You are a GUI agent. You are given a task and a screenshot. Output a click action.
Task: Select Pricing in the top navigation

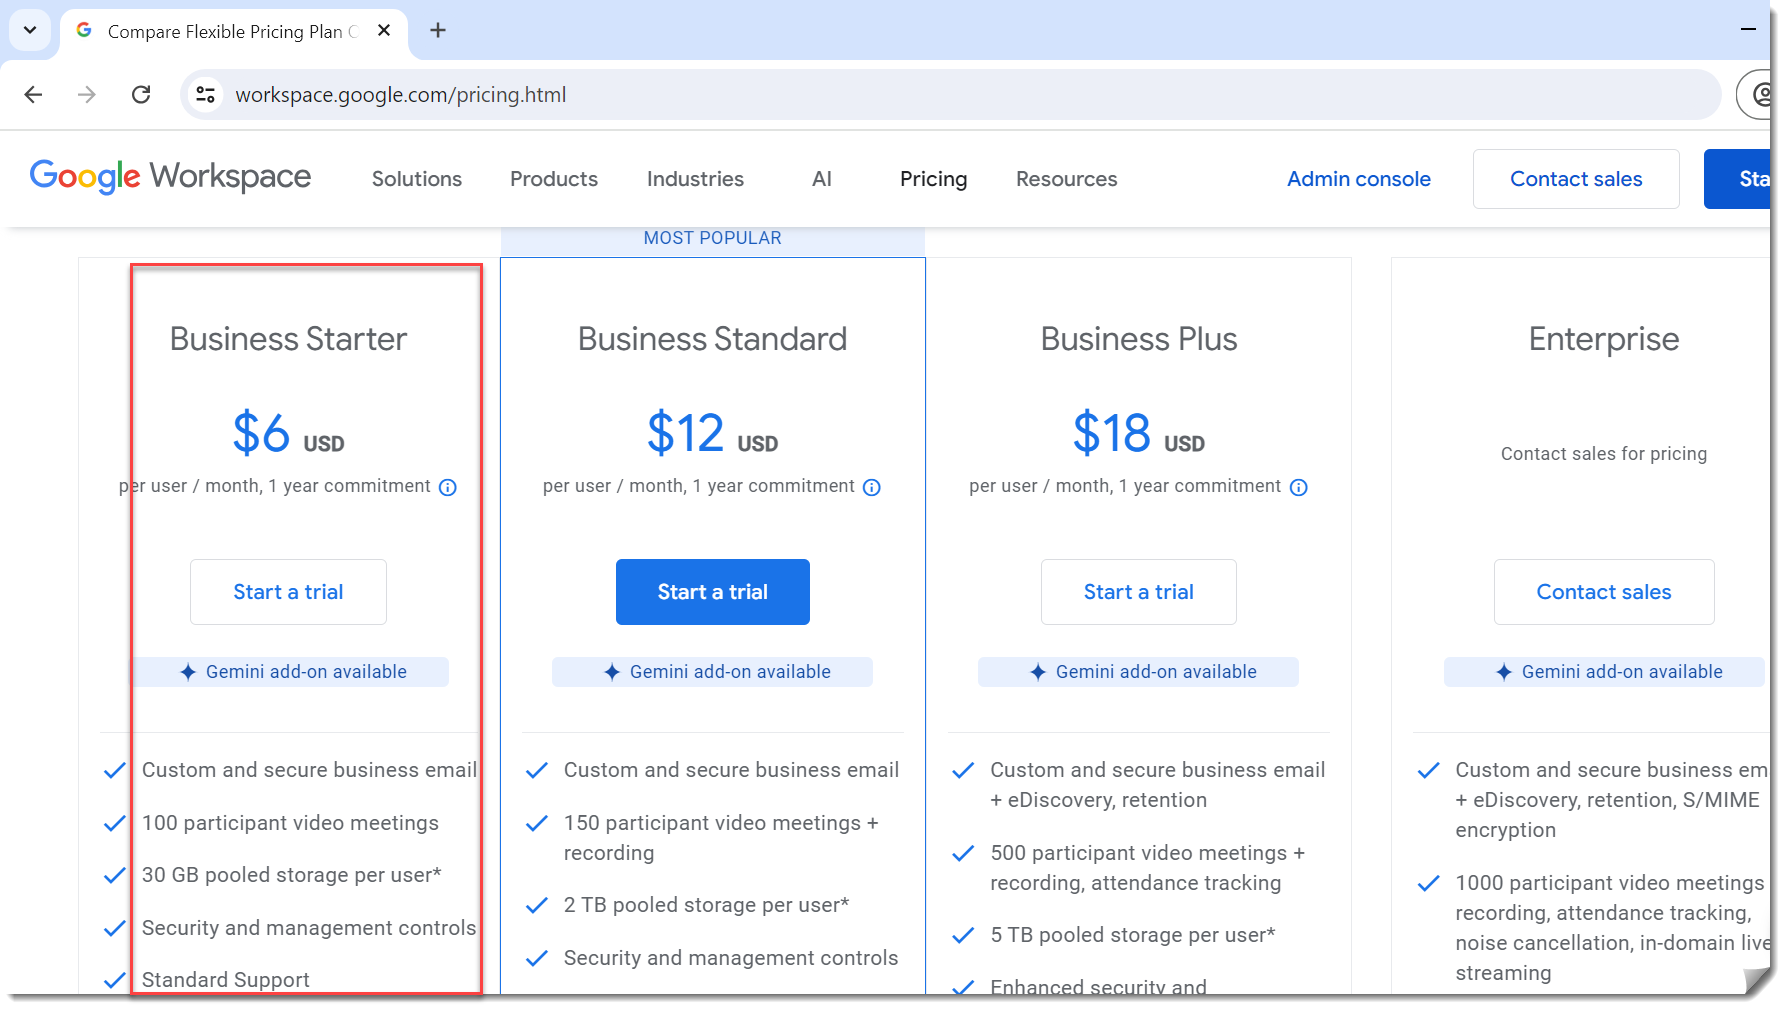click(933, 179)
